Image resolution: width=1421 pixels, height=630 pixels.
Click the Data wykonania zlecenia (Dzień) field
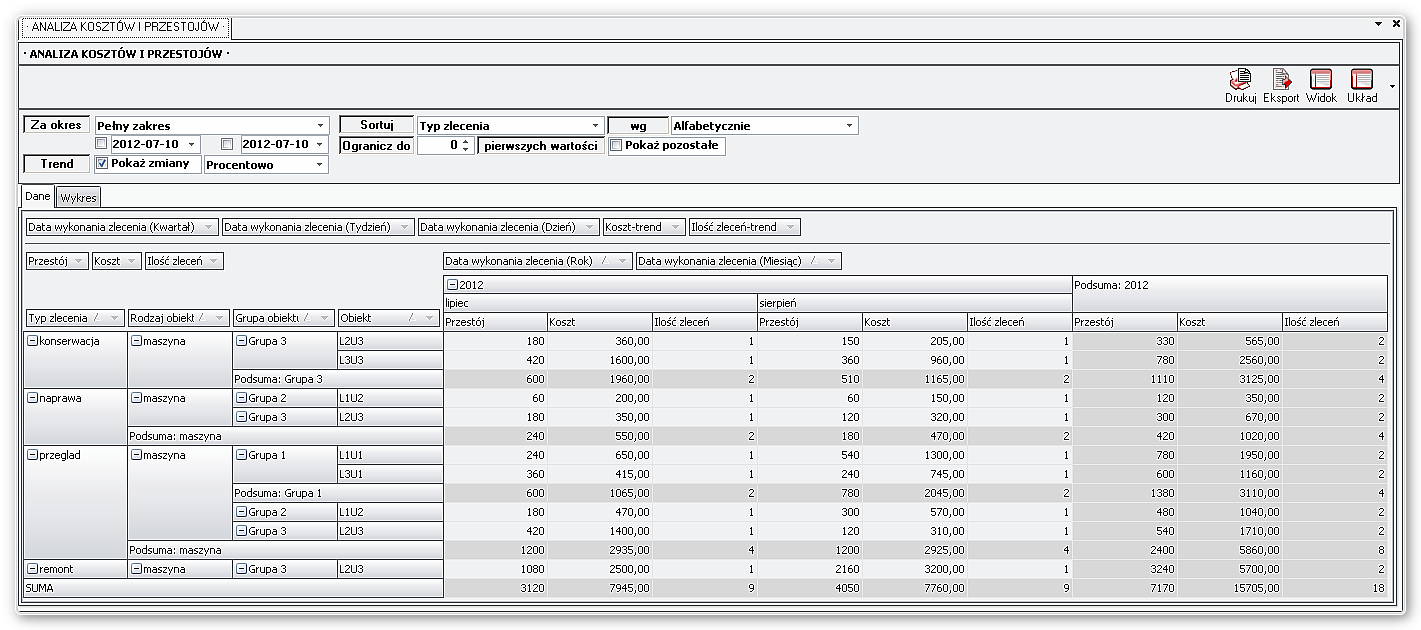pyautogui.click(x=508, y=227)
